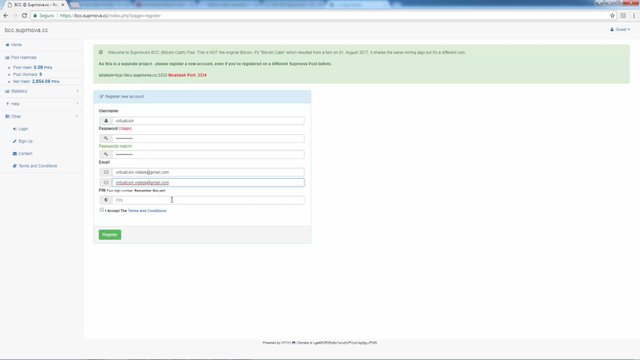Bookmark this page with the star icon

click(x=612, y=16)
